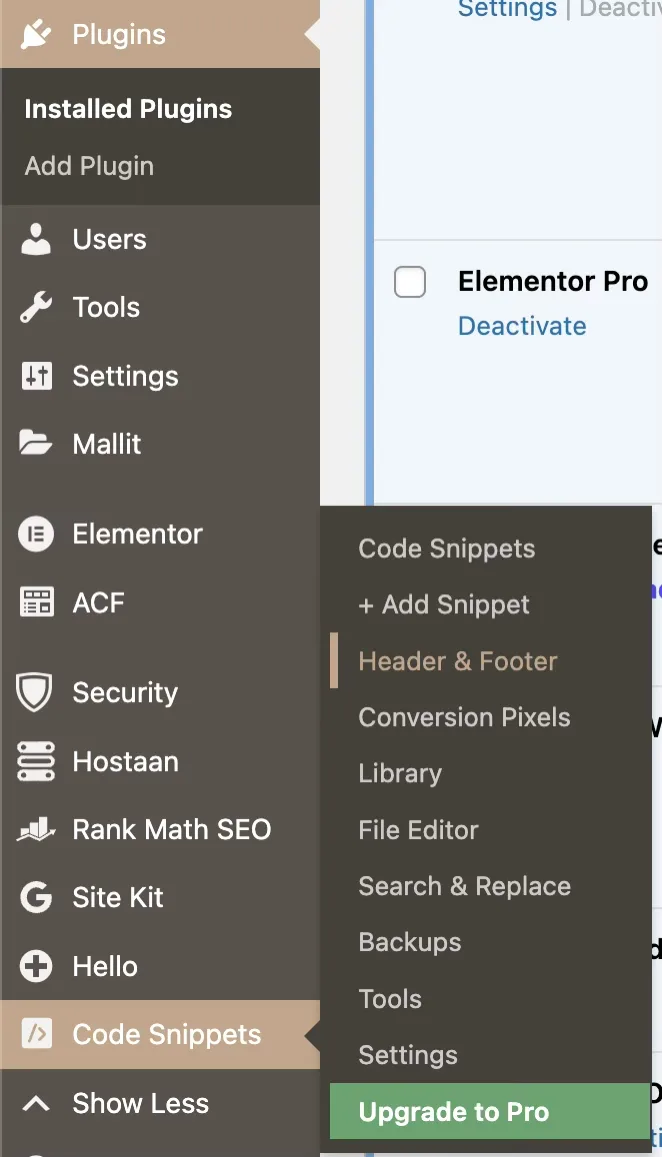Image resolution: width=662 pixels, height=1157 pixels.
Task: Click the Security shield icon
Action: (36, 692)
